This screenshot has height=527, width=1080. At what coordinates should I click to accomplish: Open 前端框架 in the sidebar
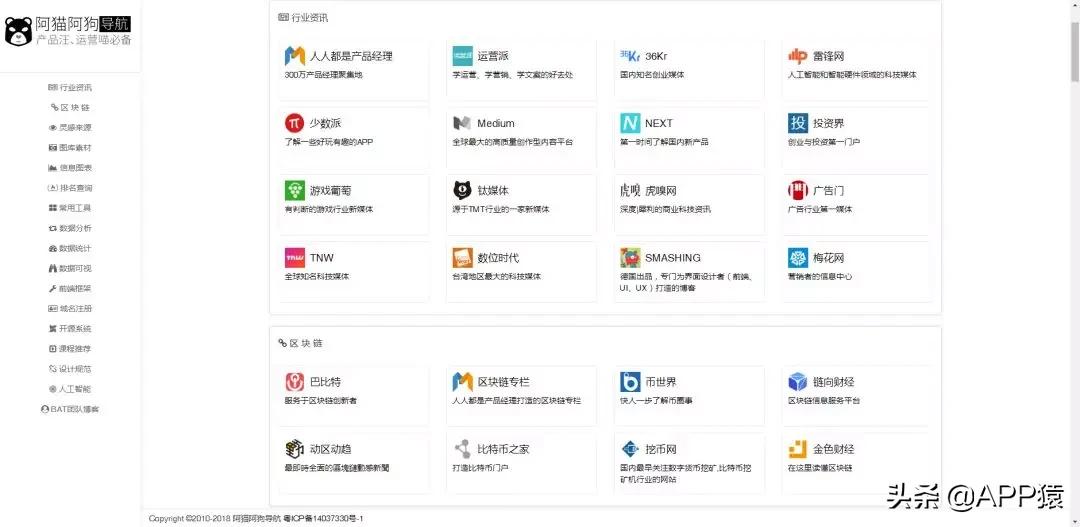pyautogui.click(x=70, y=289)
